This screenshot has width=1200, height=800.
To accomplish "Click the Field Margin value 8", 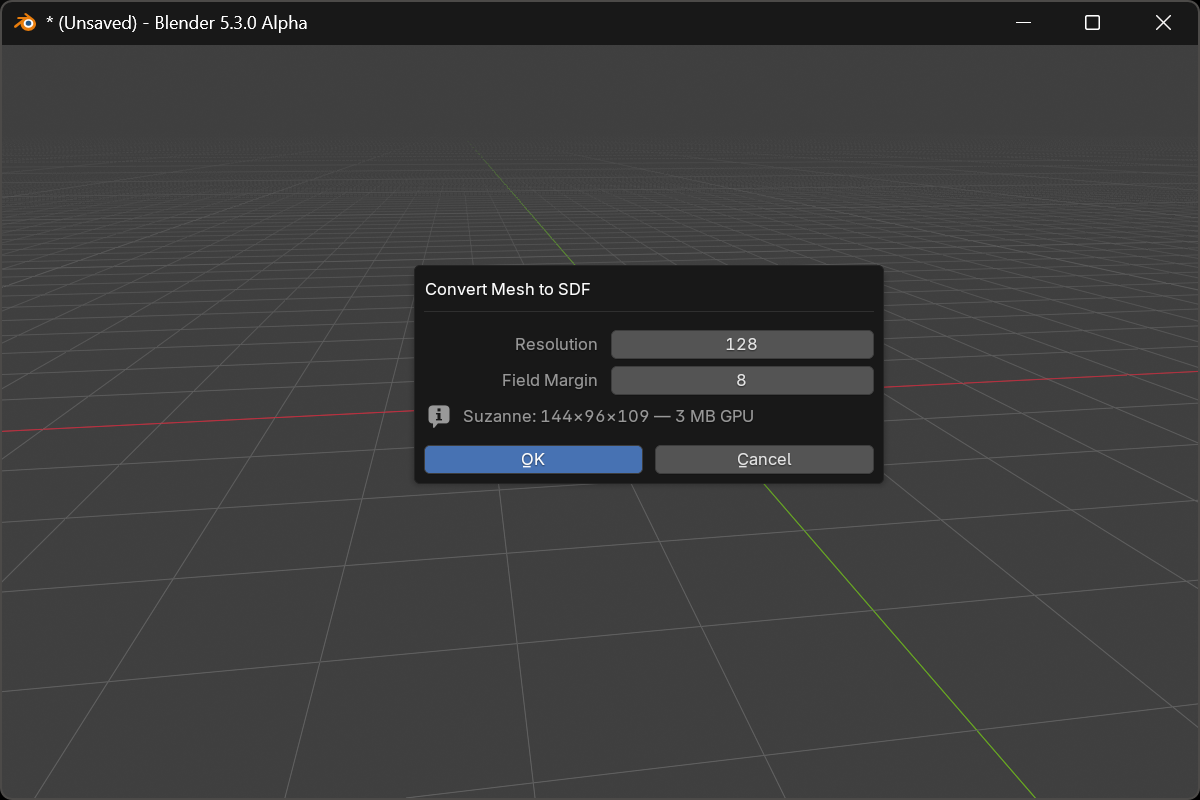I will coord(742,380).
